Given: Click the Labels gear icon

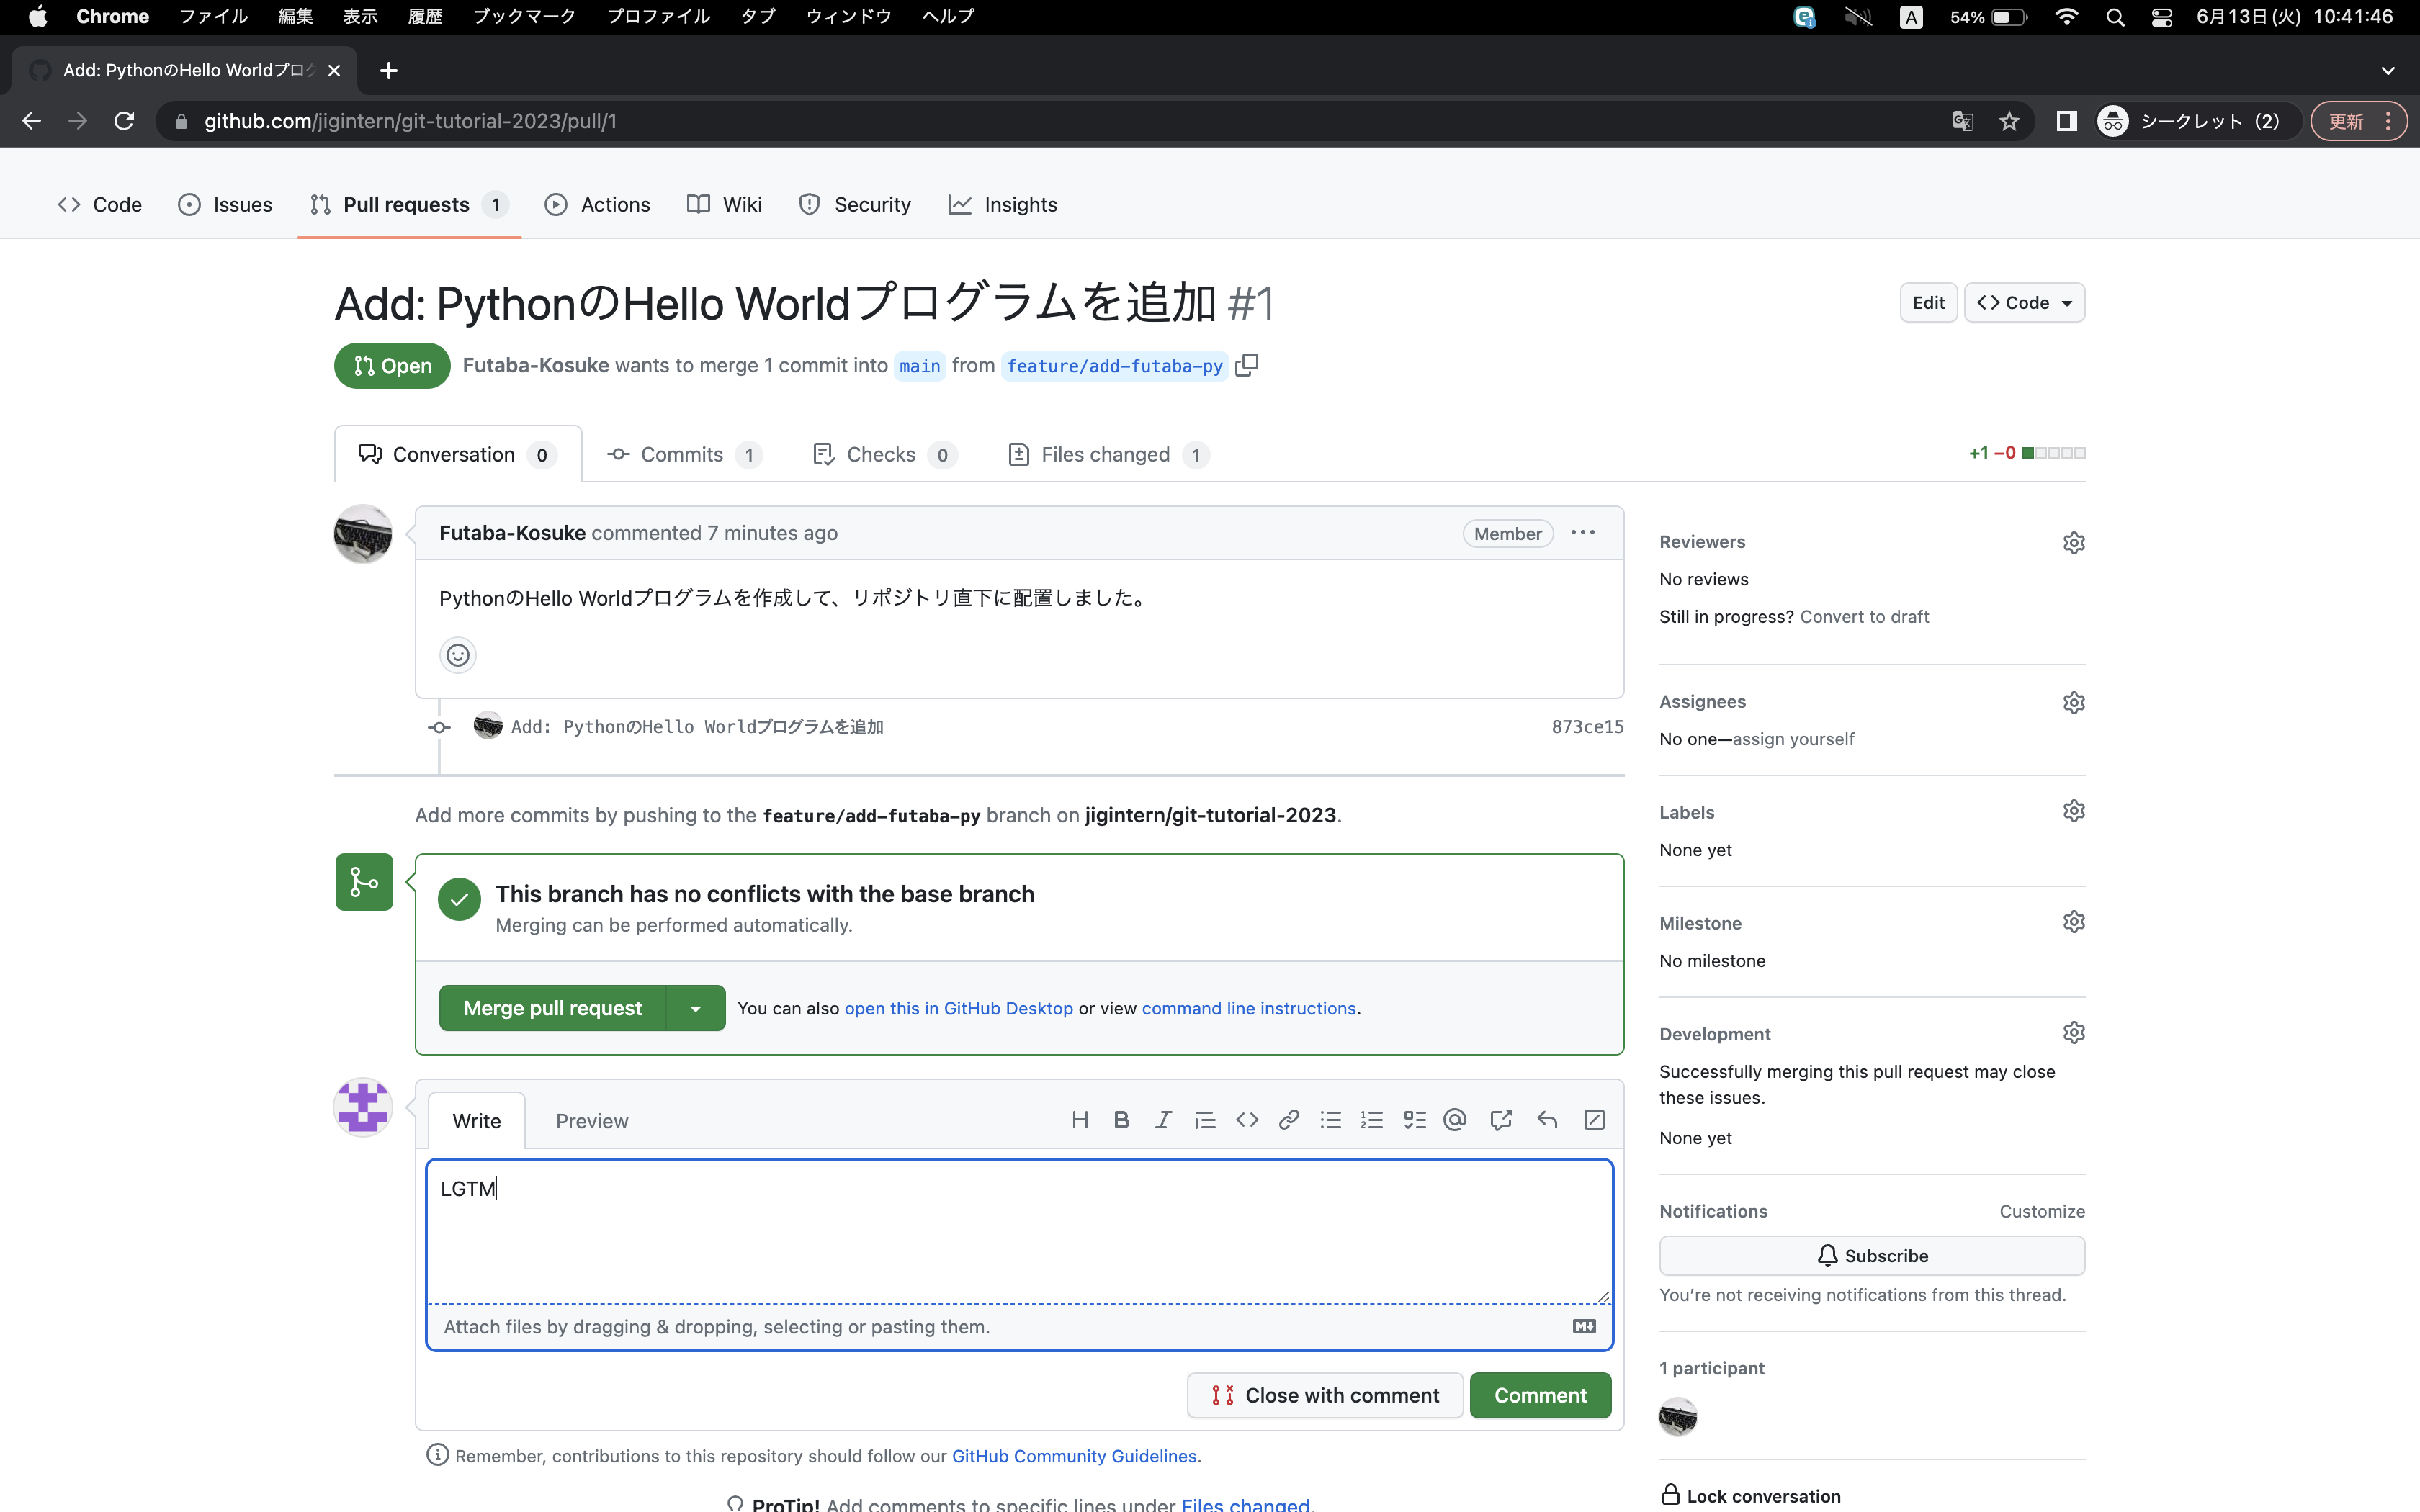Looking at the screenshot, I should click(x=2073, y=811).
